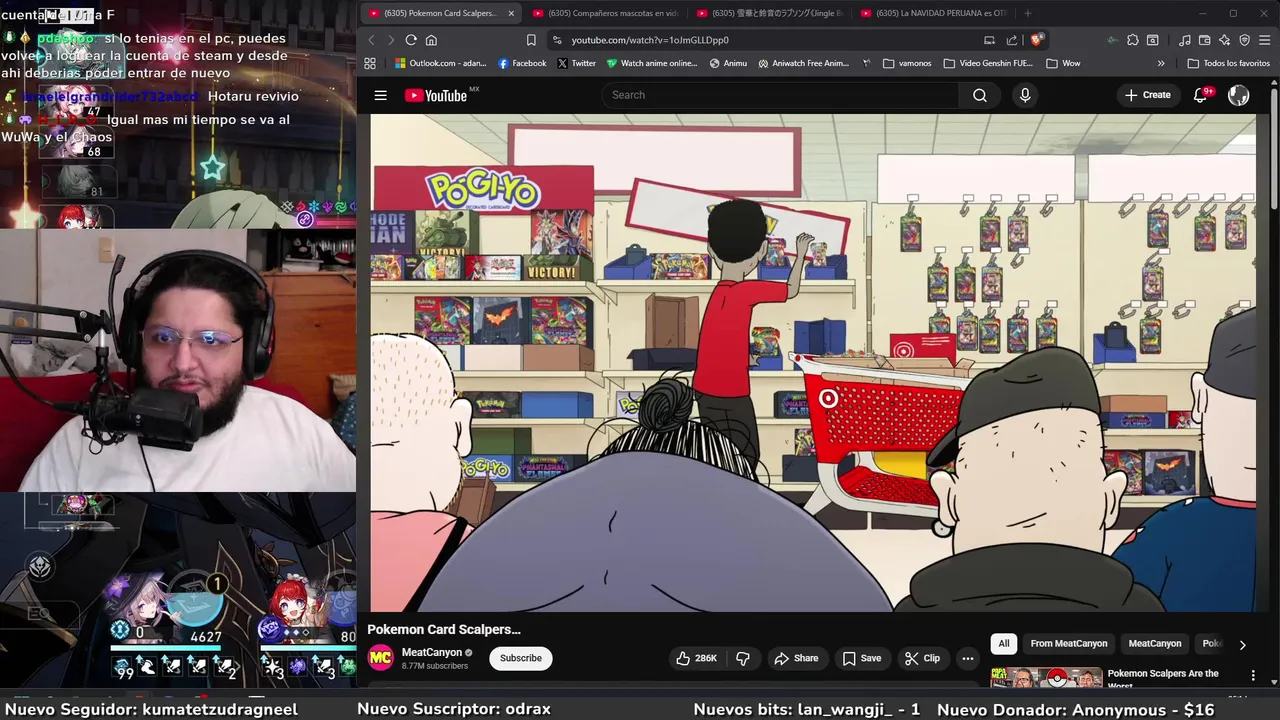The width and height of the screenshot is (1280, 720).
Task: Open the Outlook.com bookmark
Action: (x=440, y=63)
